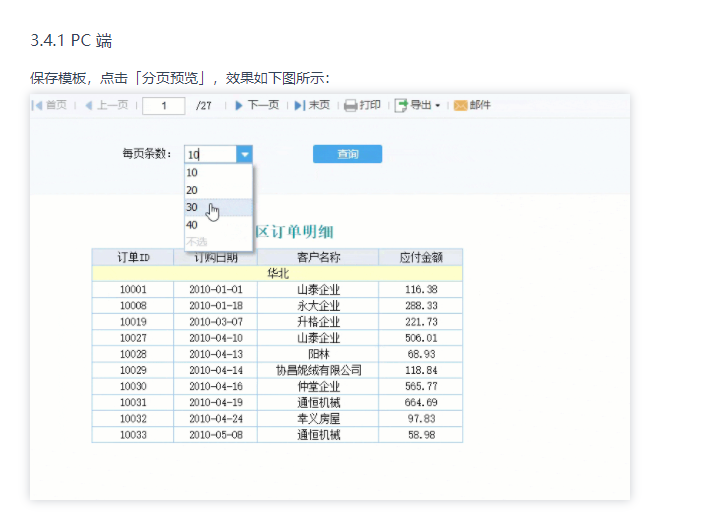
Task: Click the 华北 region group row
Action: (277, 273)
